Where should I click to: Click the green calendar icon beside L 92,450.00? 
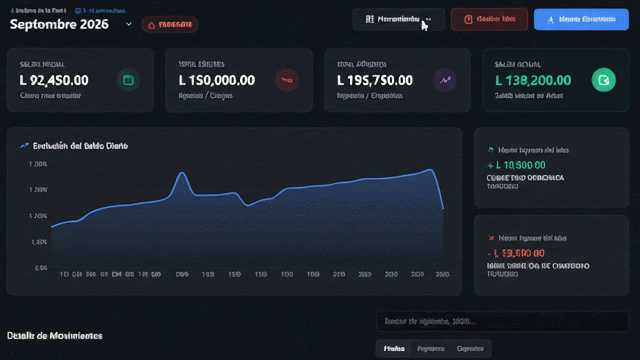[x=128, y=80]
